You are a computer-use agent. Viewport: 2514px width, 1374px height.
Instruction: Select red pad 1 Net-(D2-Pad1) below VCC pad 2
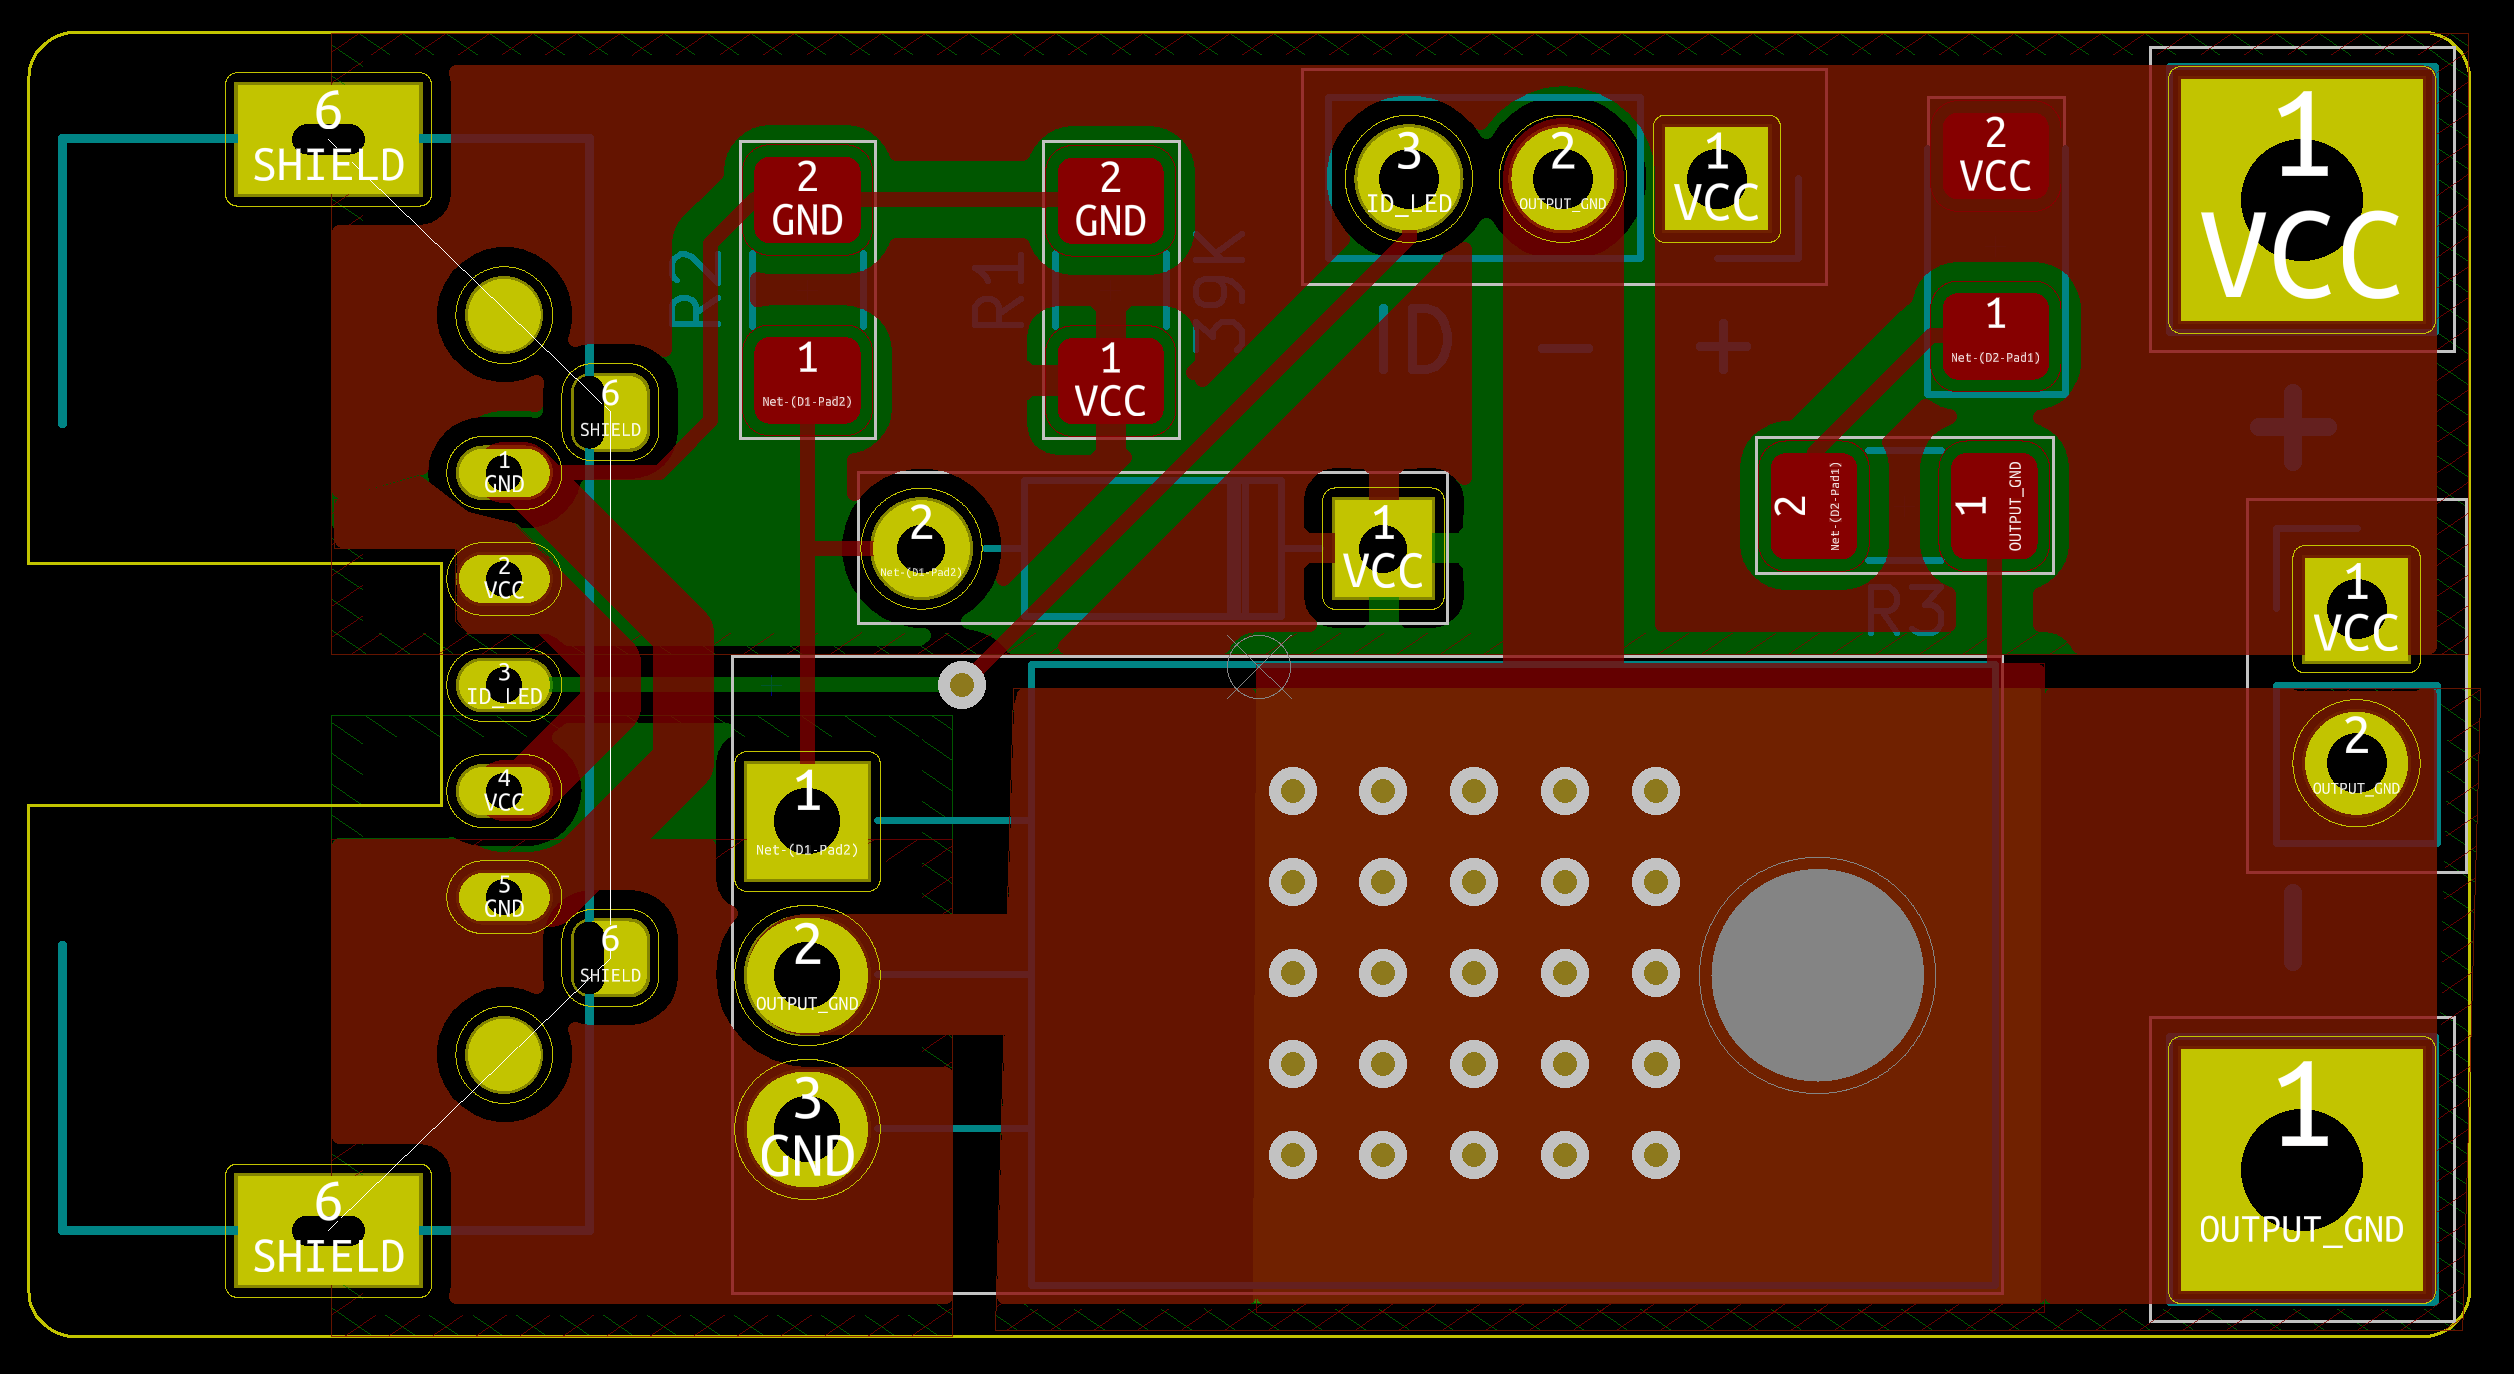click(1995, 336)
